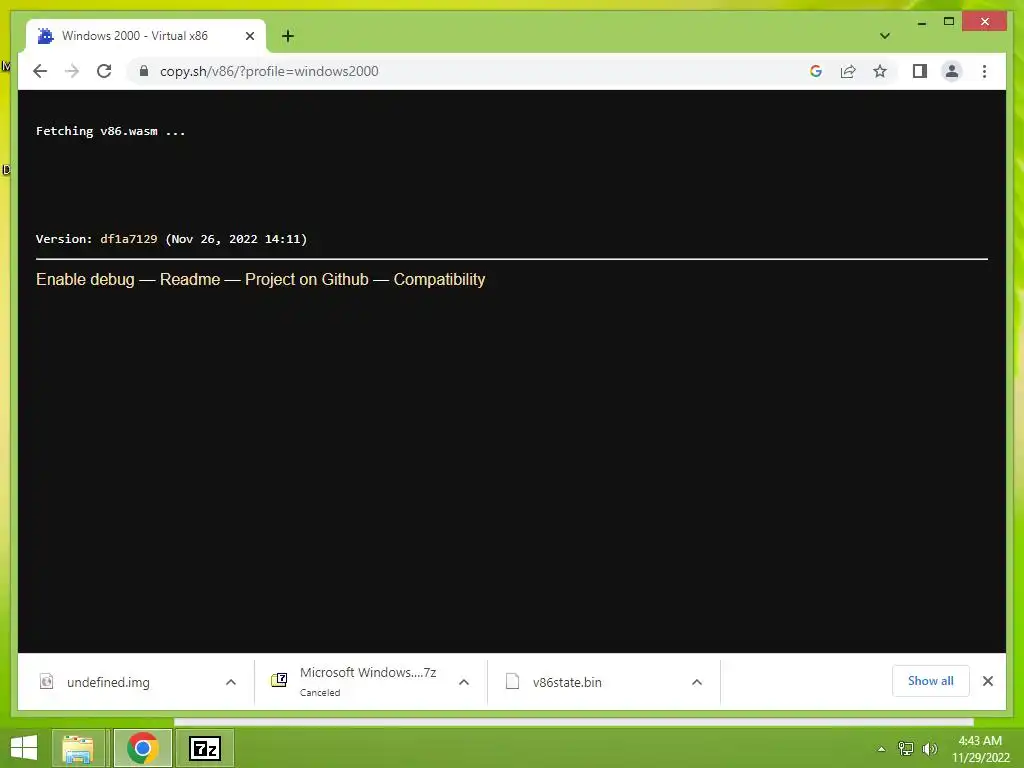Click the network tray icon
The width and height of the screenshot is (1024, 768).
point(905,748)
